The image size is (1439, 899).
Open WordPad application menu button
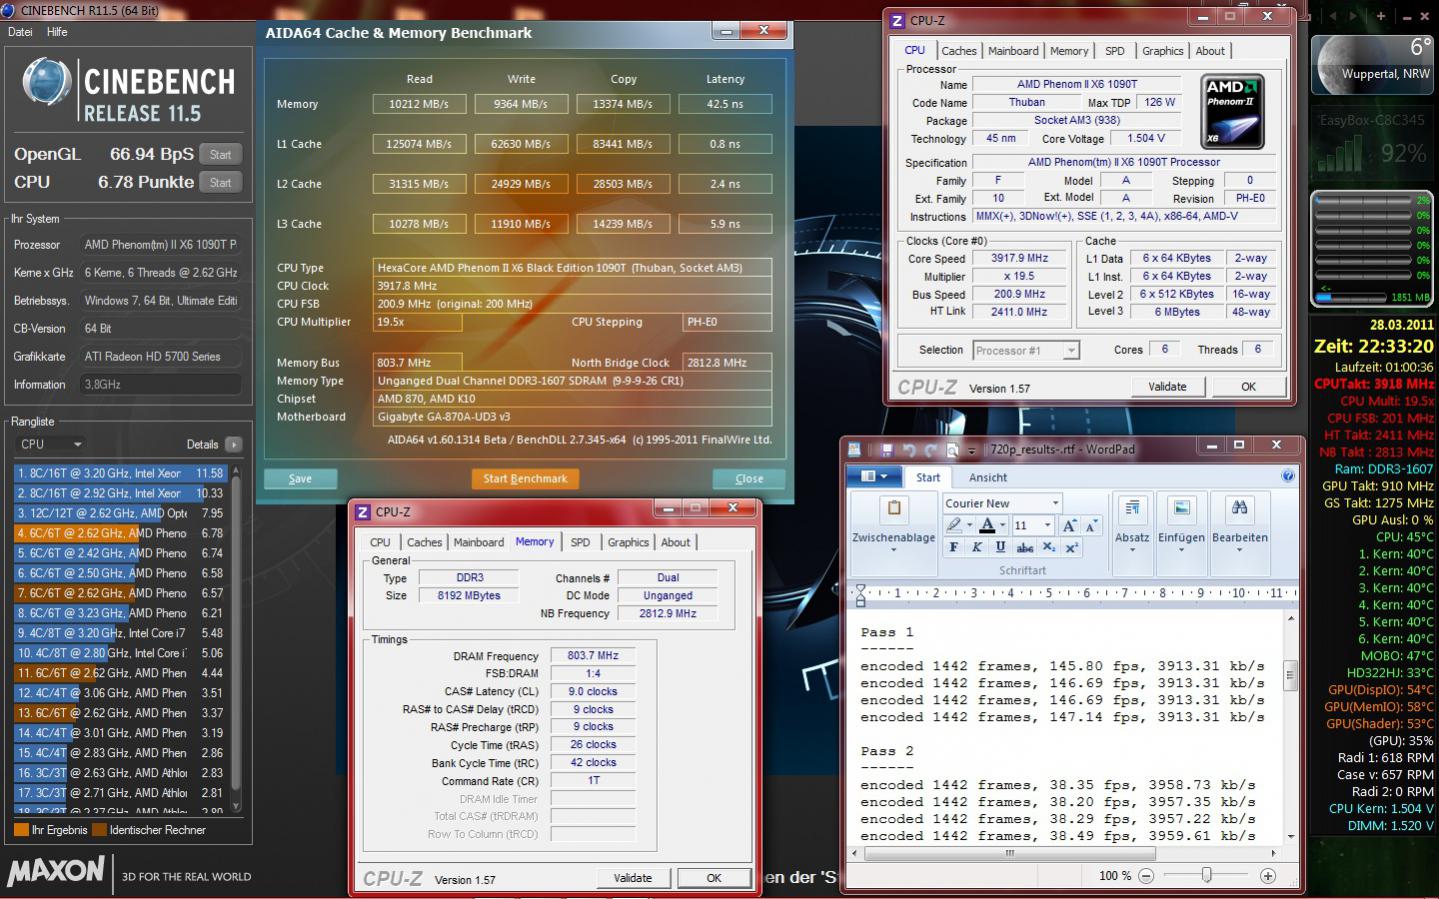tap(874, 477)
